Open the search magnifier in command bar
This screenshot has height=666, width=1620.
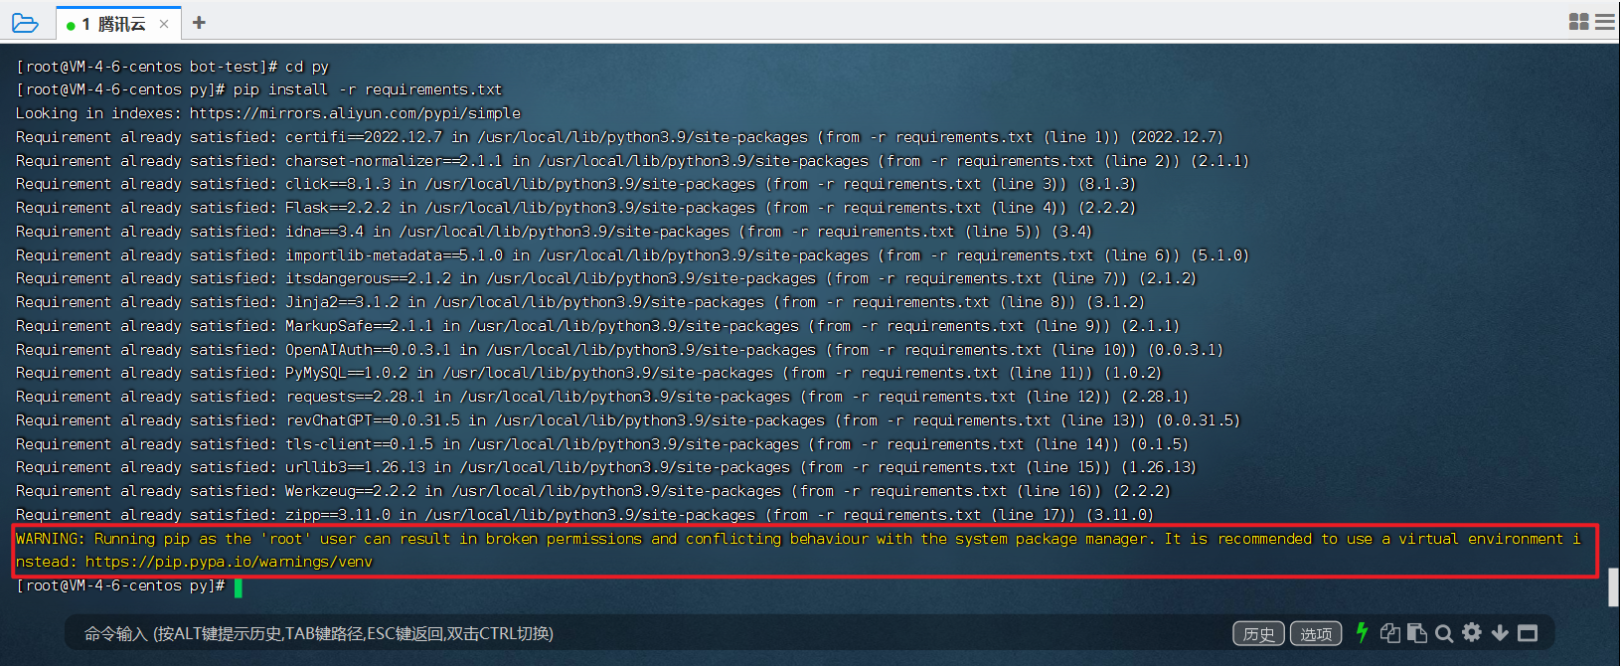coord(1444,633)
